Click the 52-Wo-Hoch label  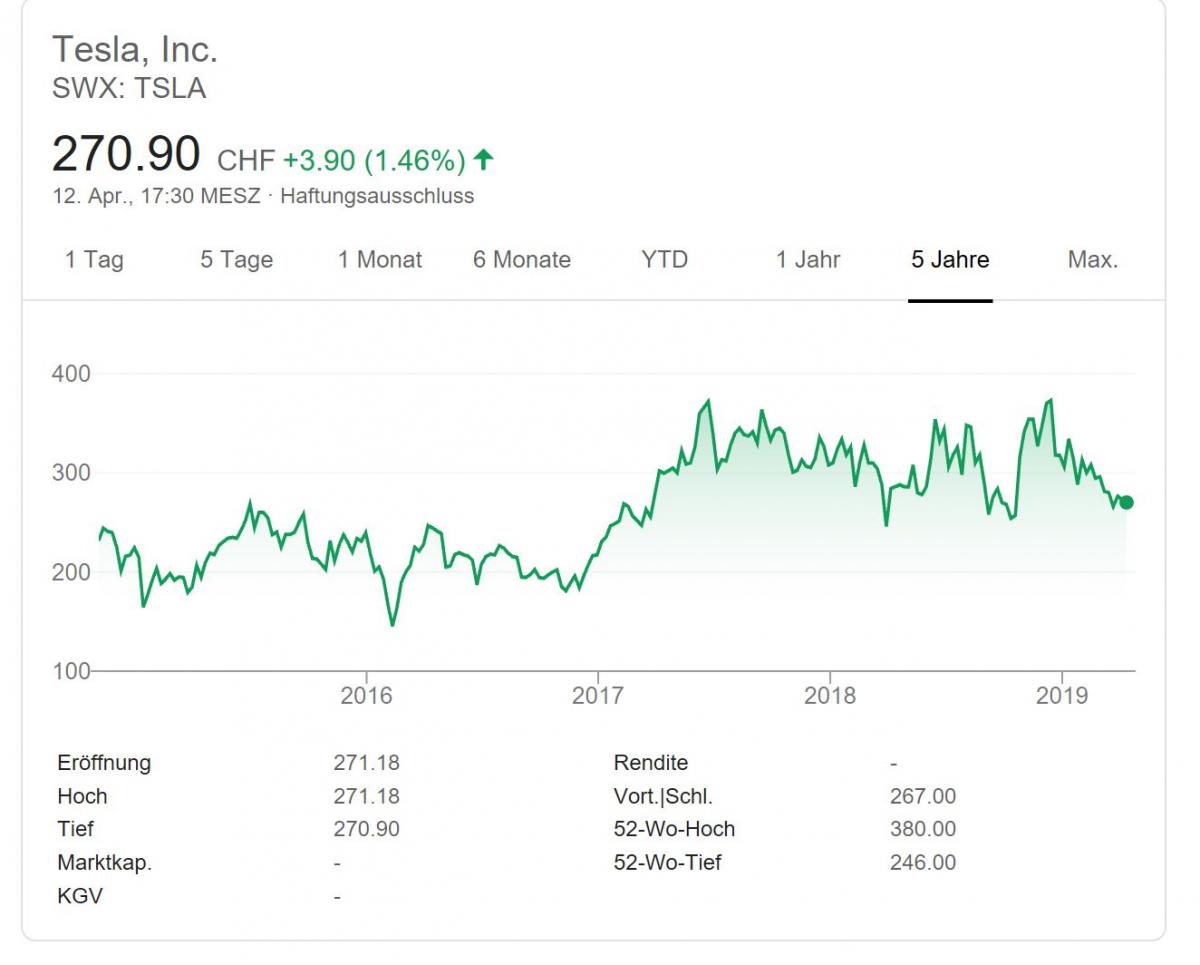coord(674,829)
